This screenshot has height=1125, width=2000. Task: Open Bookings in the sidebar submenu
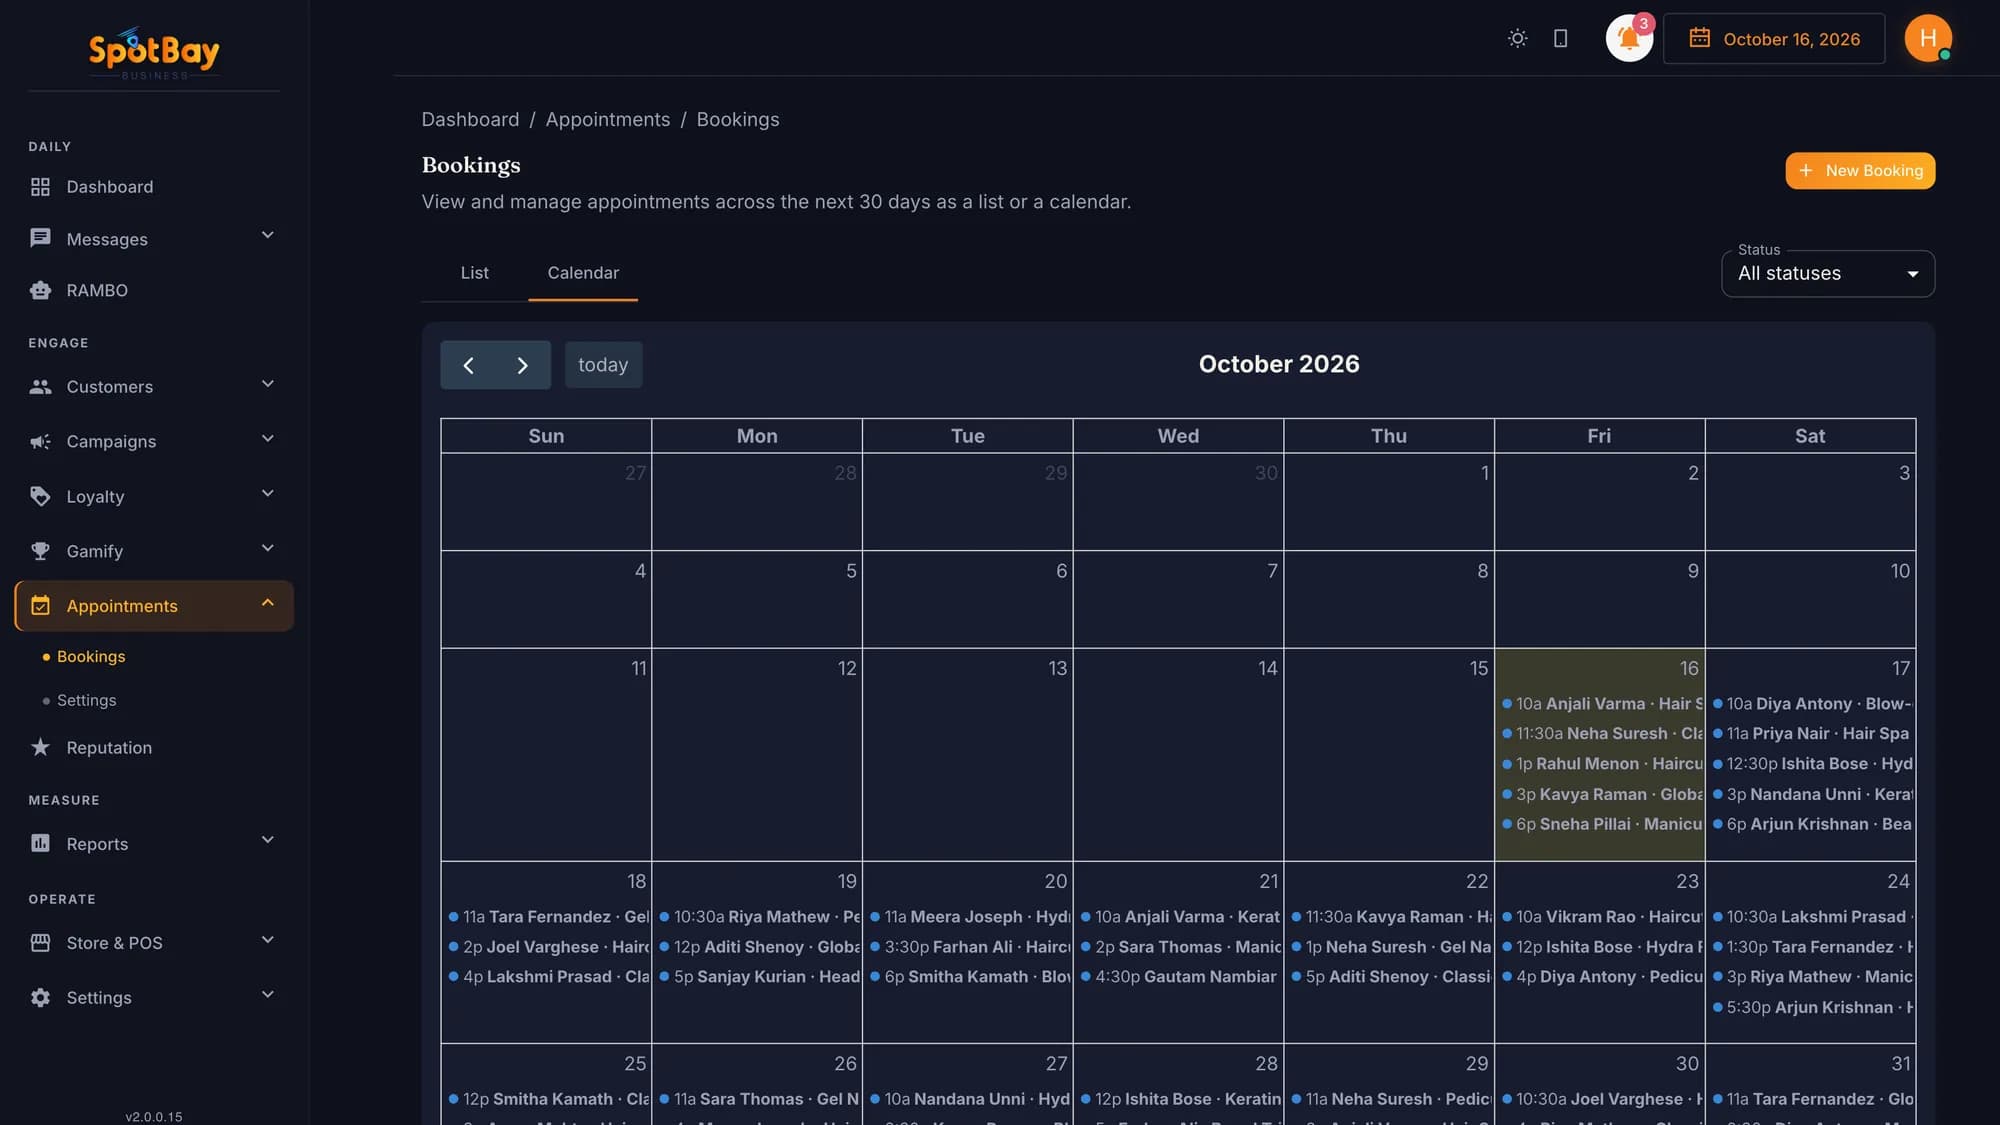(x=91, y=657)
